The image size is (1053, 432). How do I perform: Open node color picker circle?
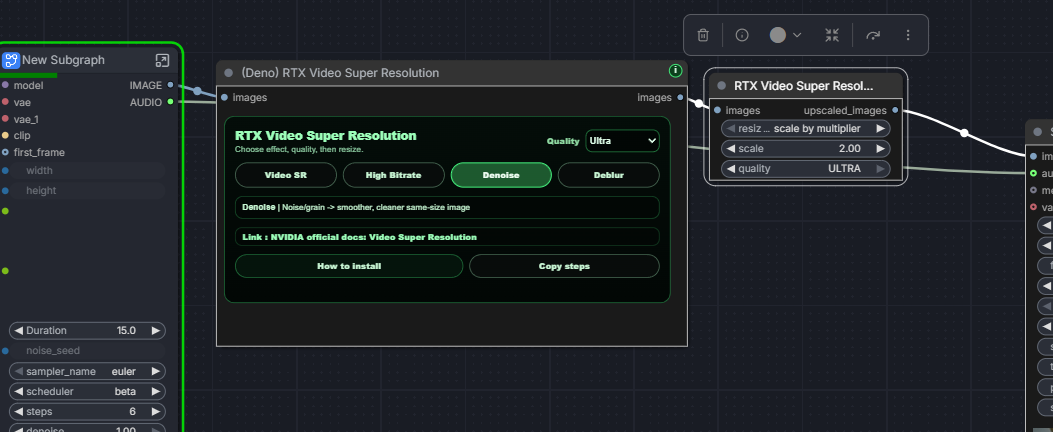778,35
